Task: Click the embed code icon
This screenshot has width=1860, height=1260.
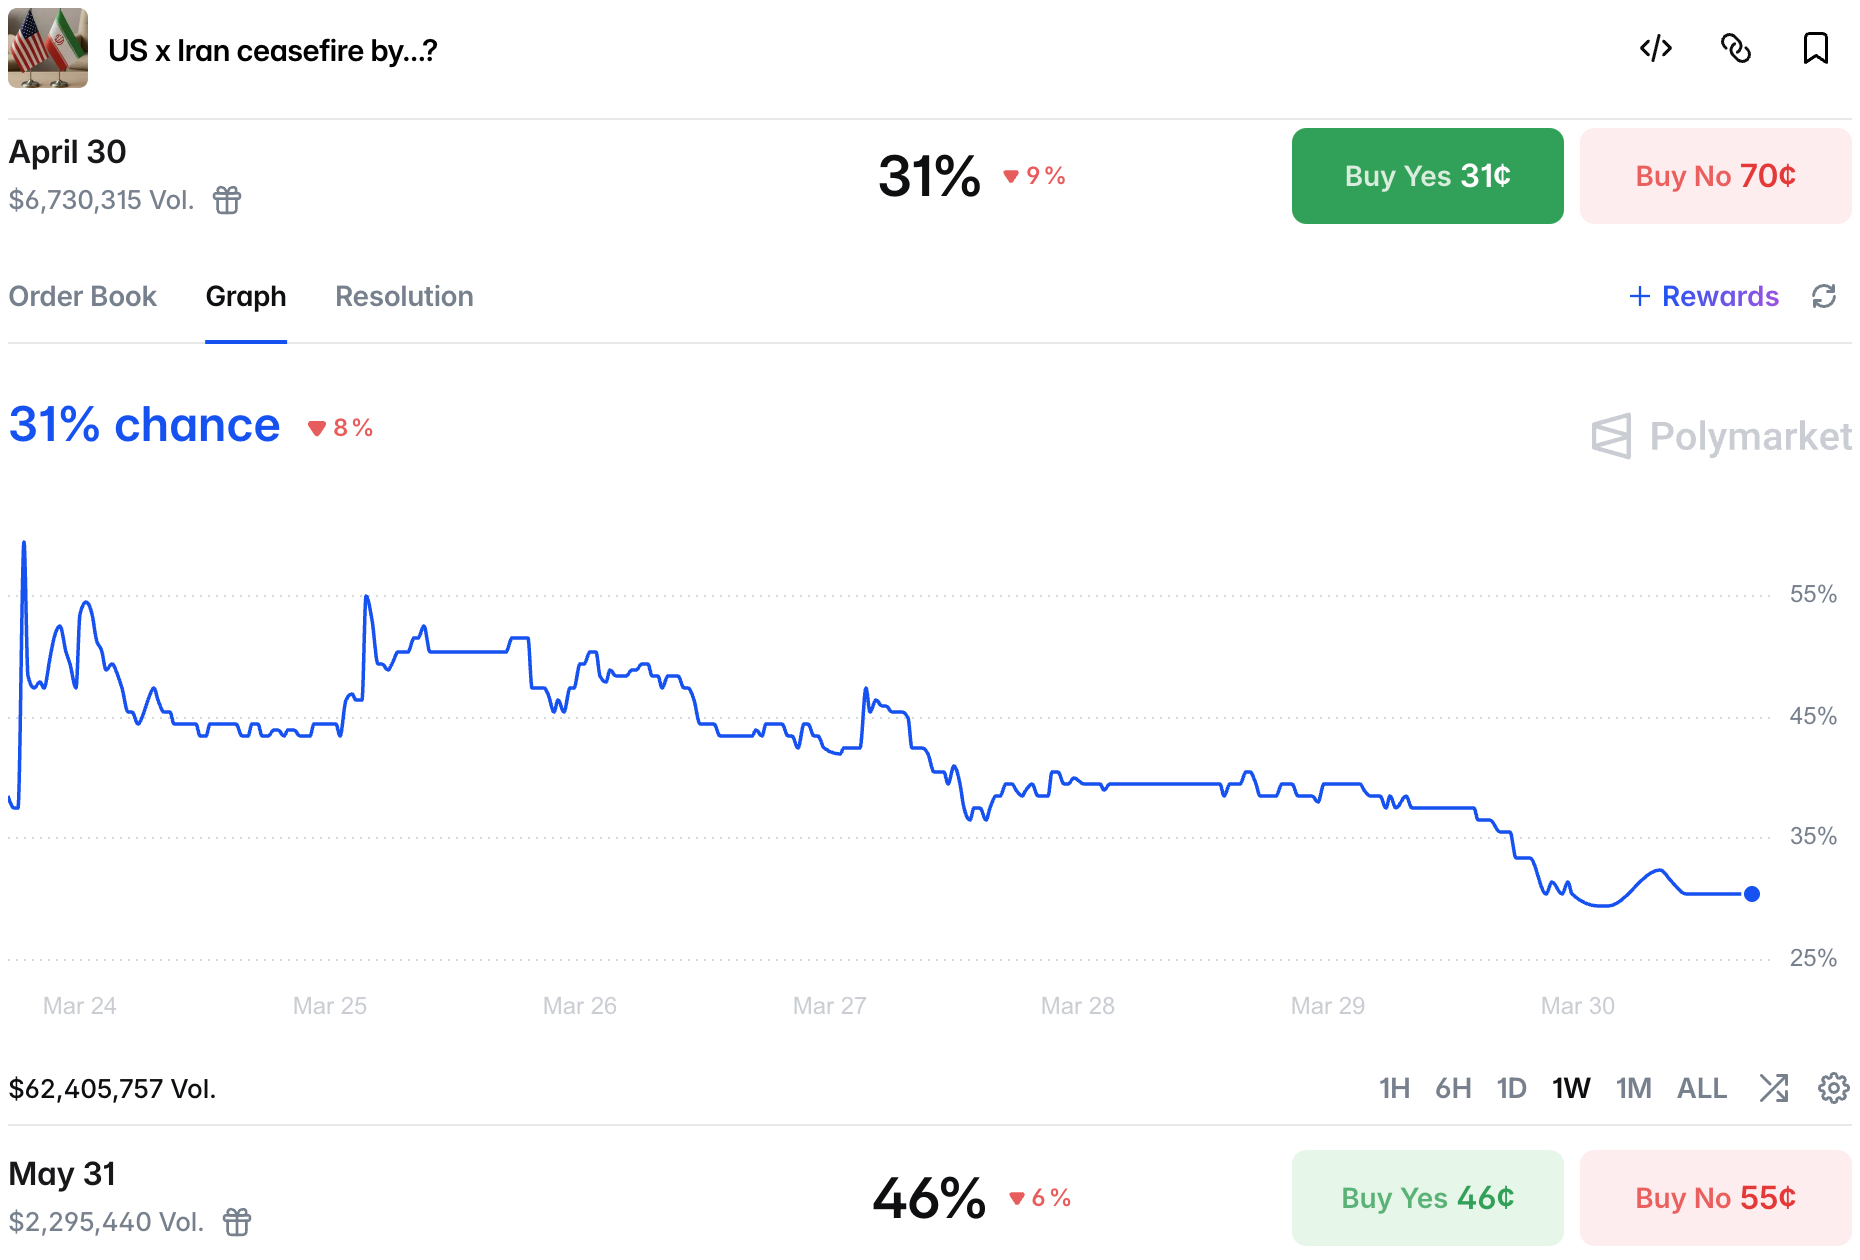Action: [x=1656, y=48]
